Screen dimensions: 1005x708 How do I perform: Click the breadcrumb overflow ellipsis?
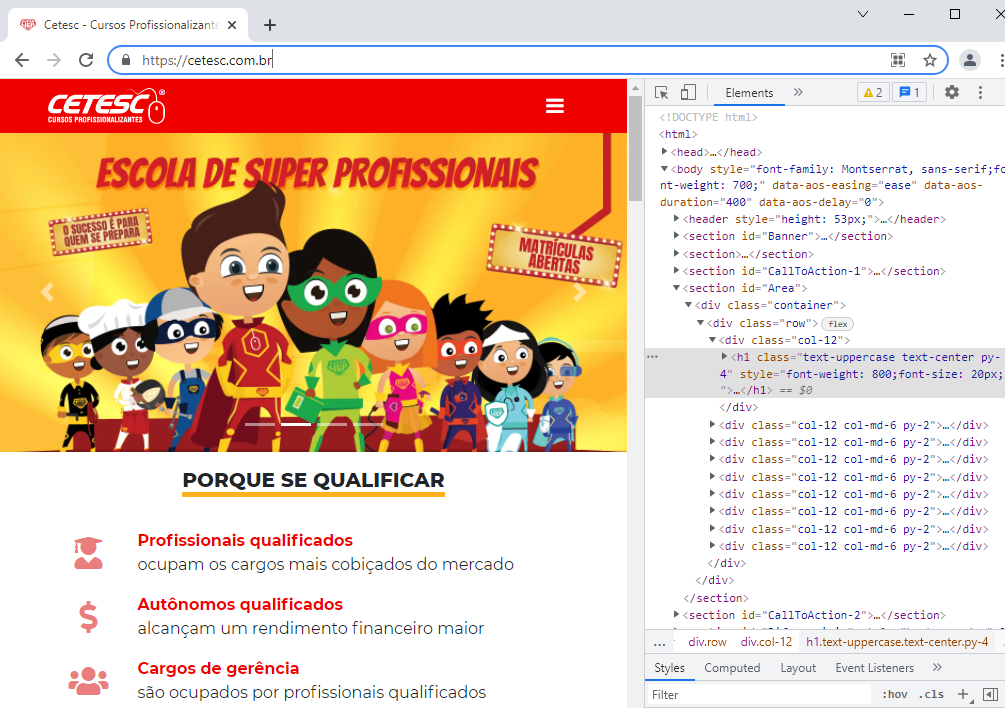(660, 642)
